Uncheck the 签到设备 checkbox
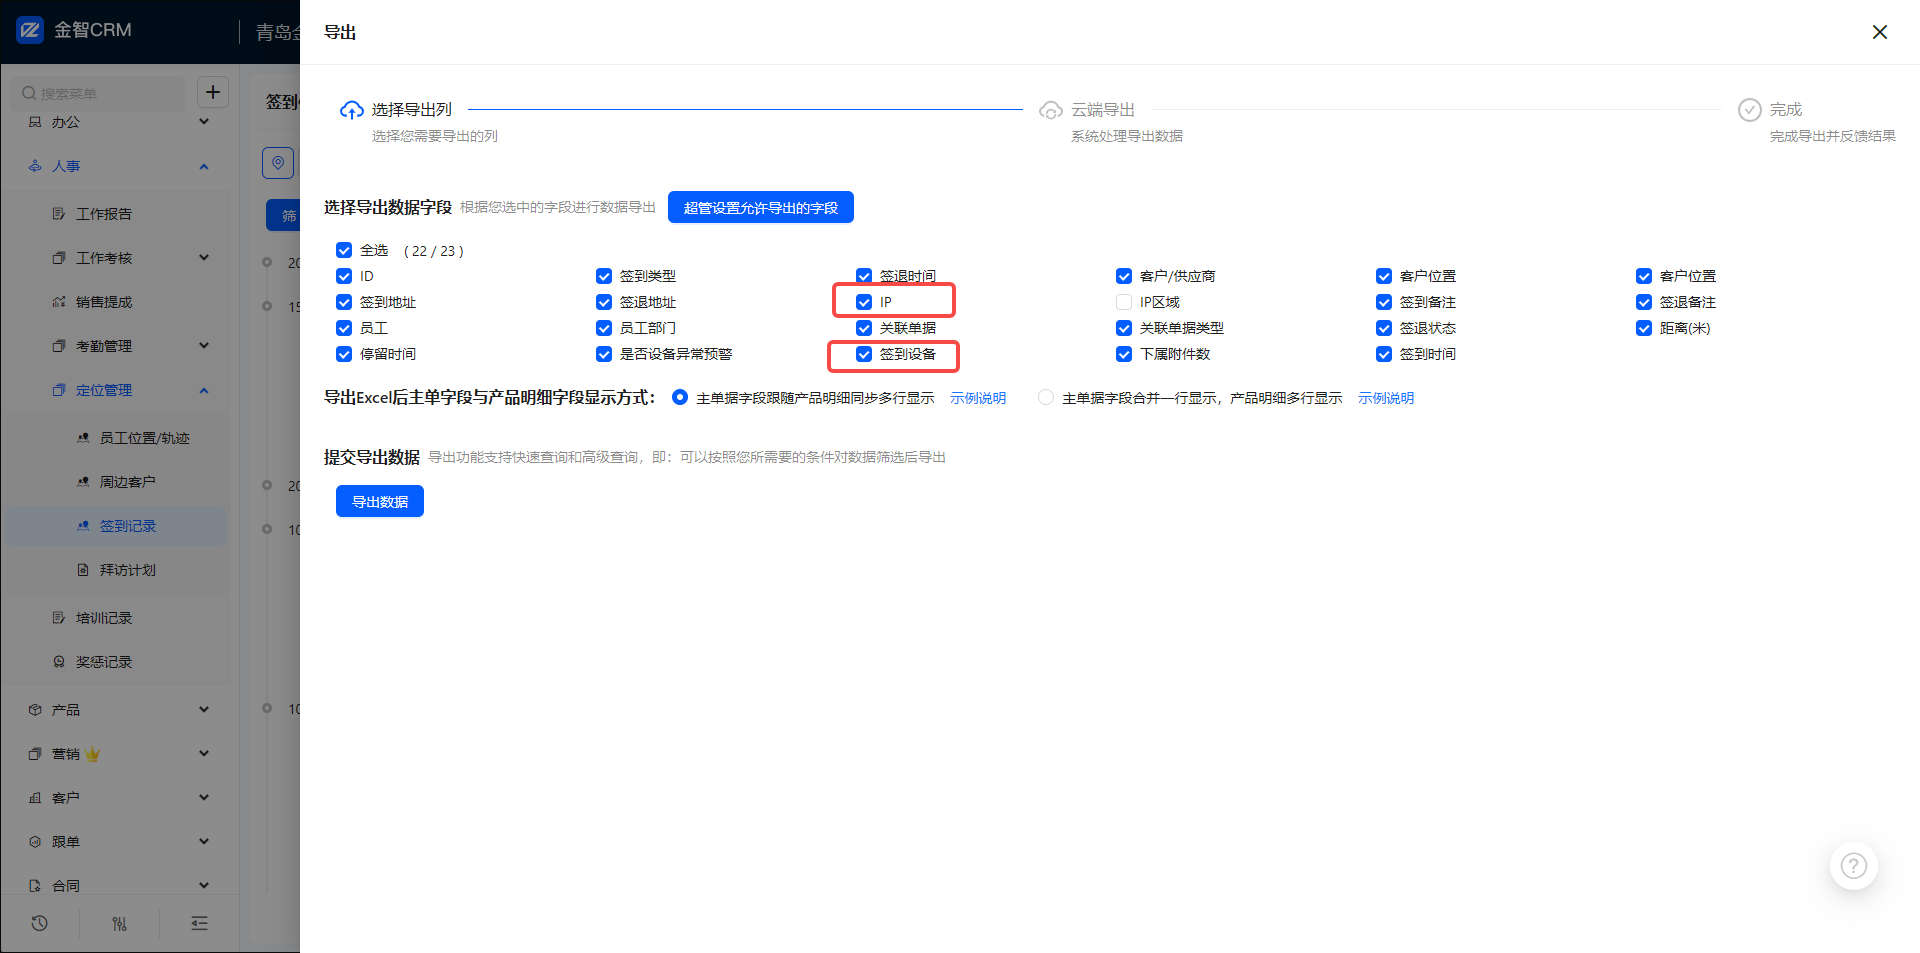Image resolution: width=1920 pixels, height=953 pixels. [x=864, y=354]
